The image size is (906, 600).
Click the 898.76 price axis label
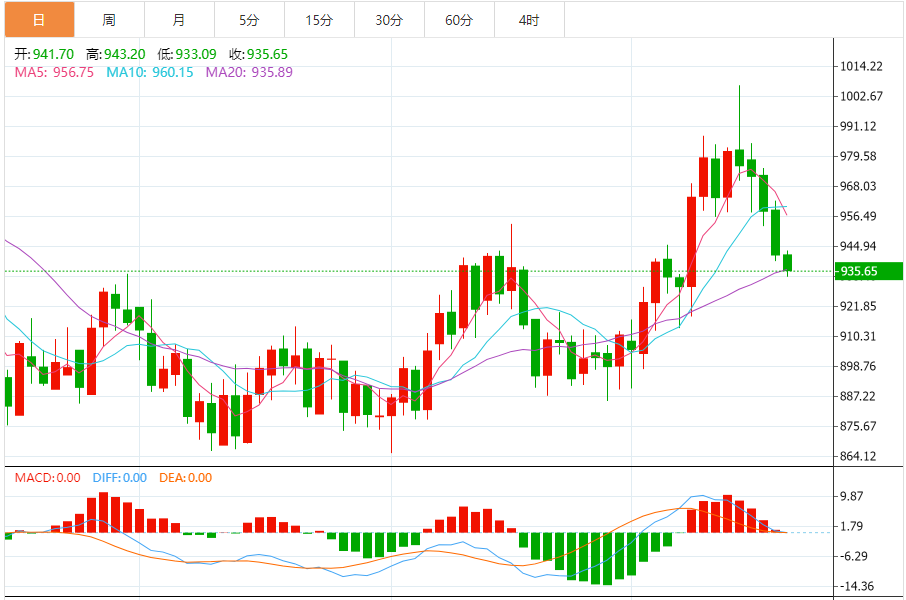858,366
